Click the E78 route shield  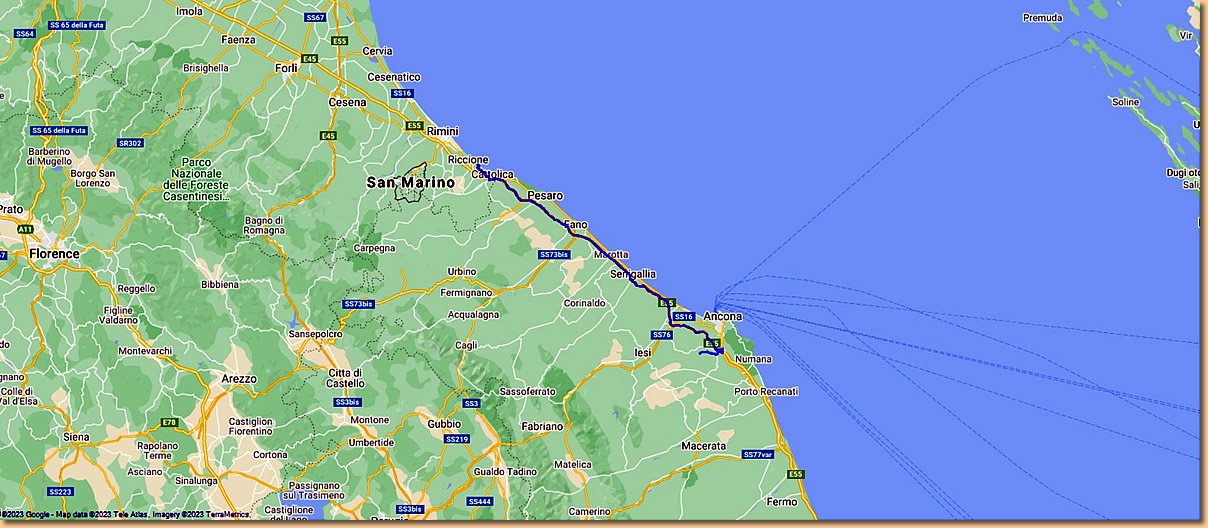[169, 422]
